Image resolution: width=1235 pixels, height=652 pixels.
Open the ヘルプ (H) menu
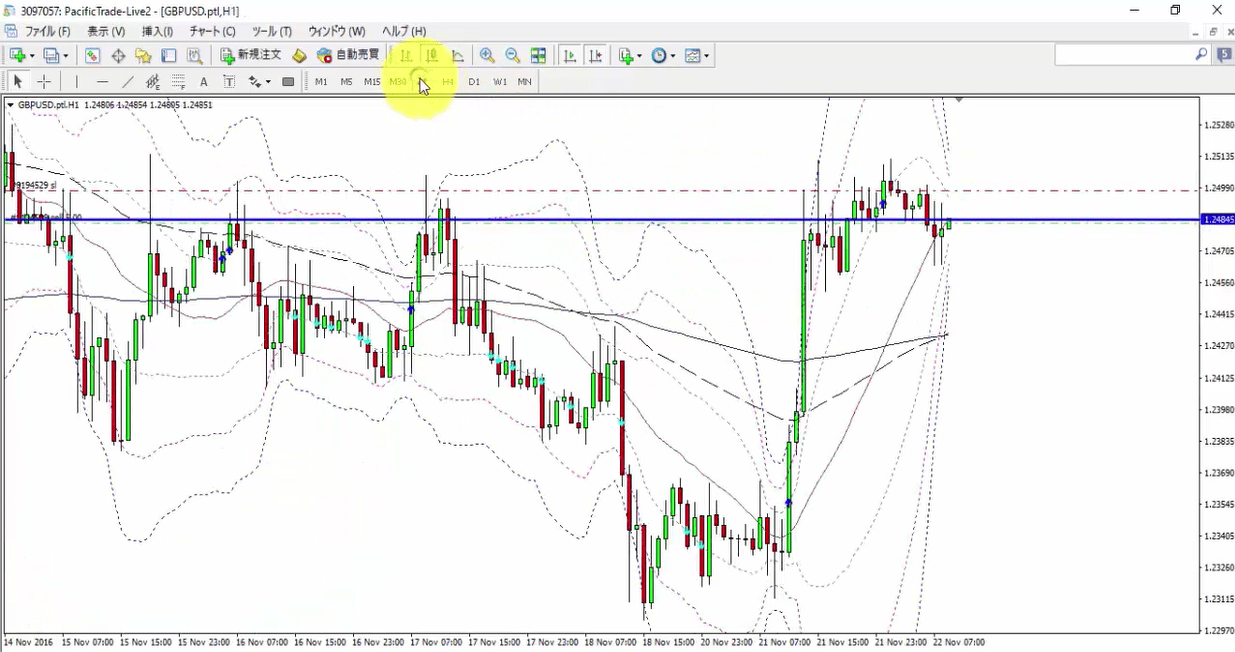click(x=404, y=31)
